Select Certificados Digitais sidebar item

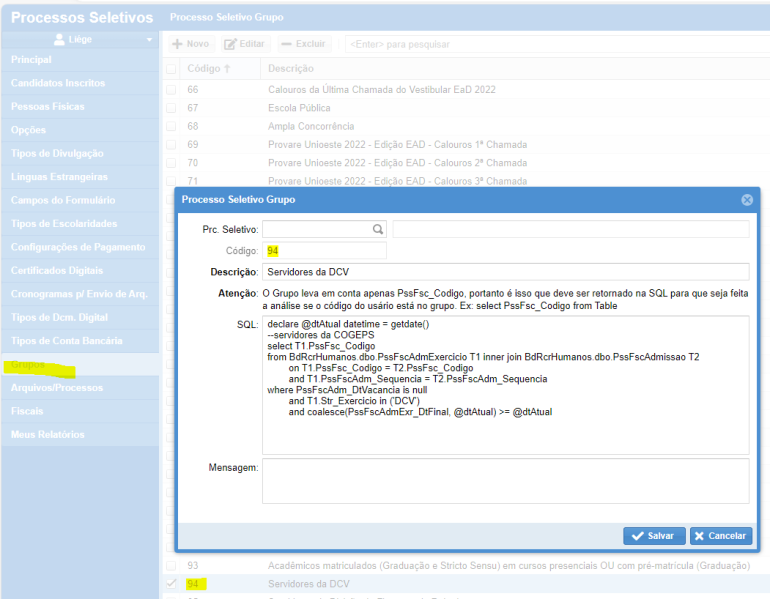(57, 270)
